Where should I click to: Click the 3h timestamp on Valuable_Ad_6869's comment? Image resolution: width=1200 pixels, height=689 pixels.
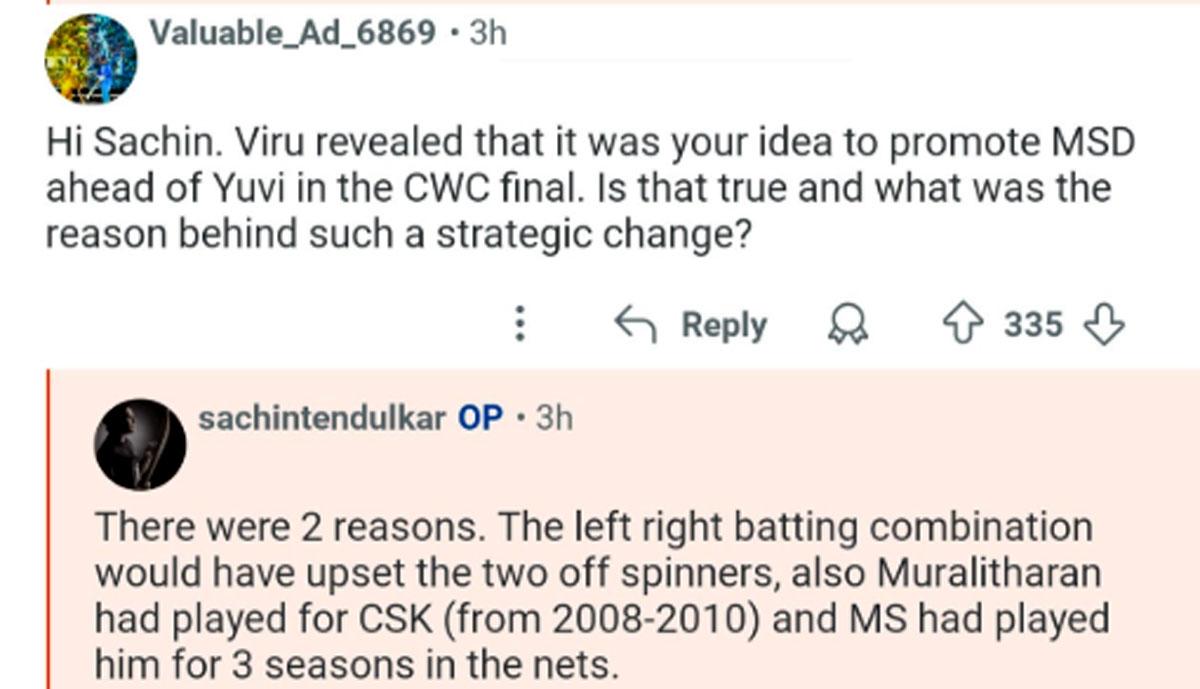click(488, 33)
